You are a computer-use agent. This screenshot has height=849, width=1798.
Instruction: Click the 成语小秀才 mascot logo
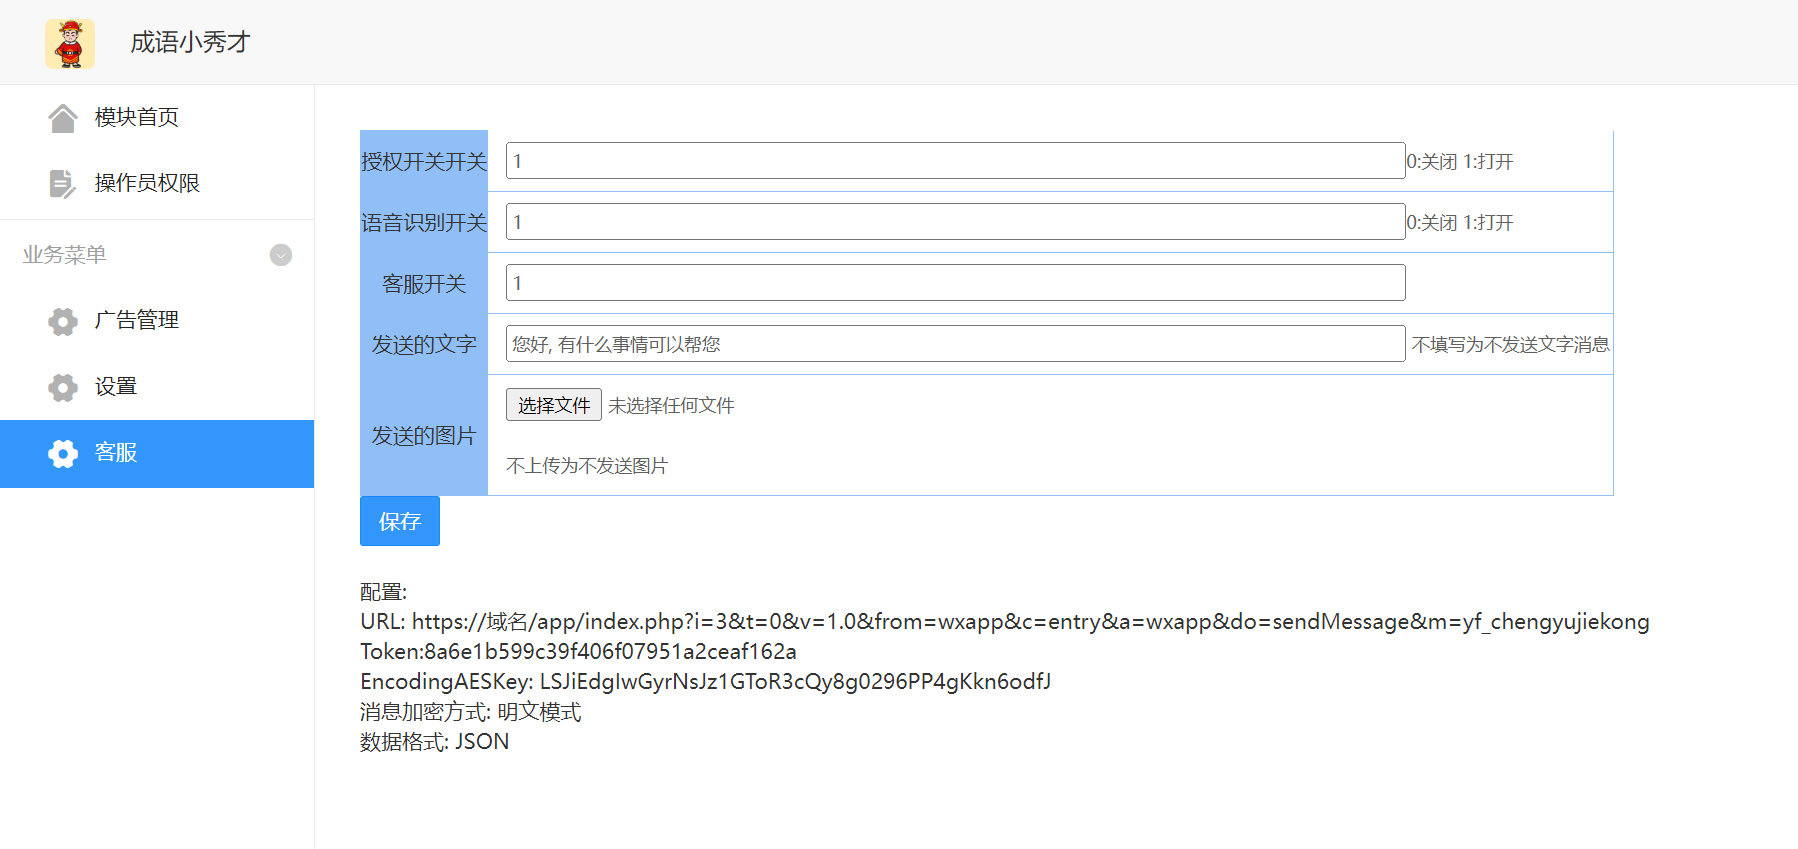point(70,44)
